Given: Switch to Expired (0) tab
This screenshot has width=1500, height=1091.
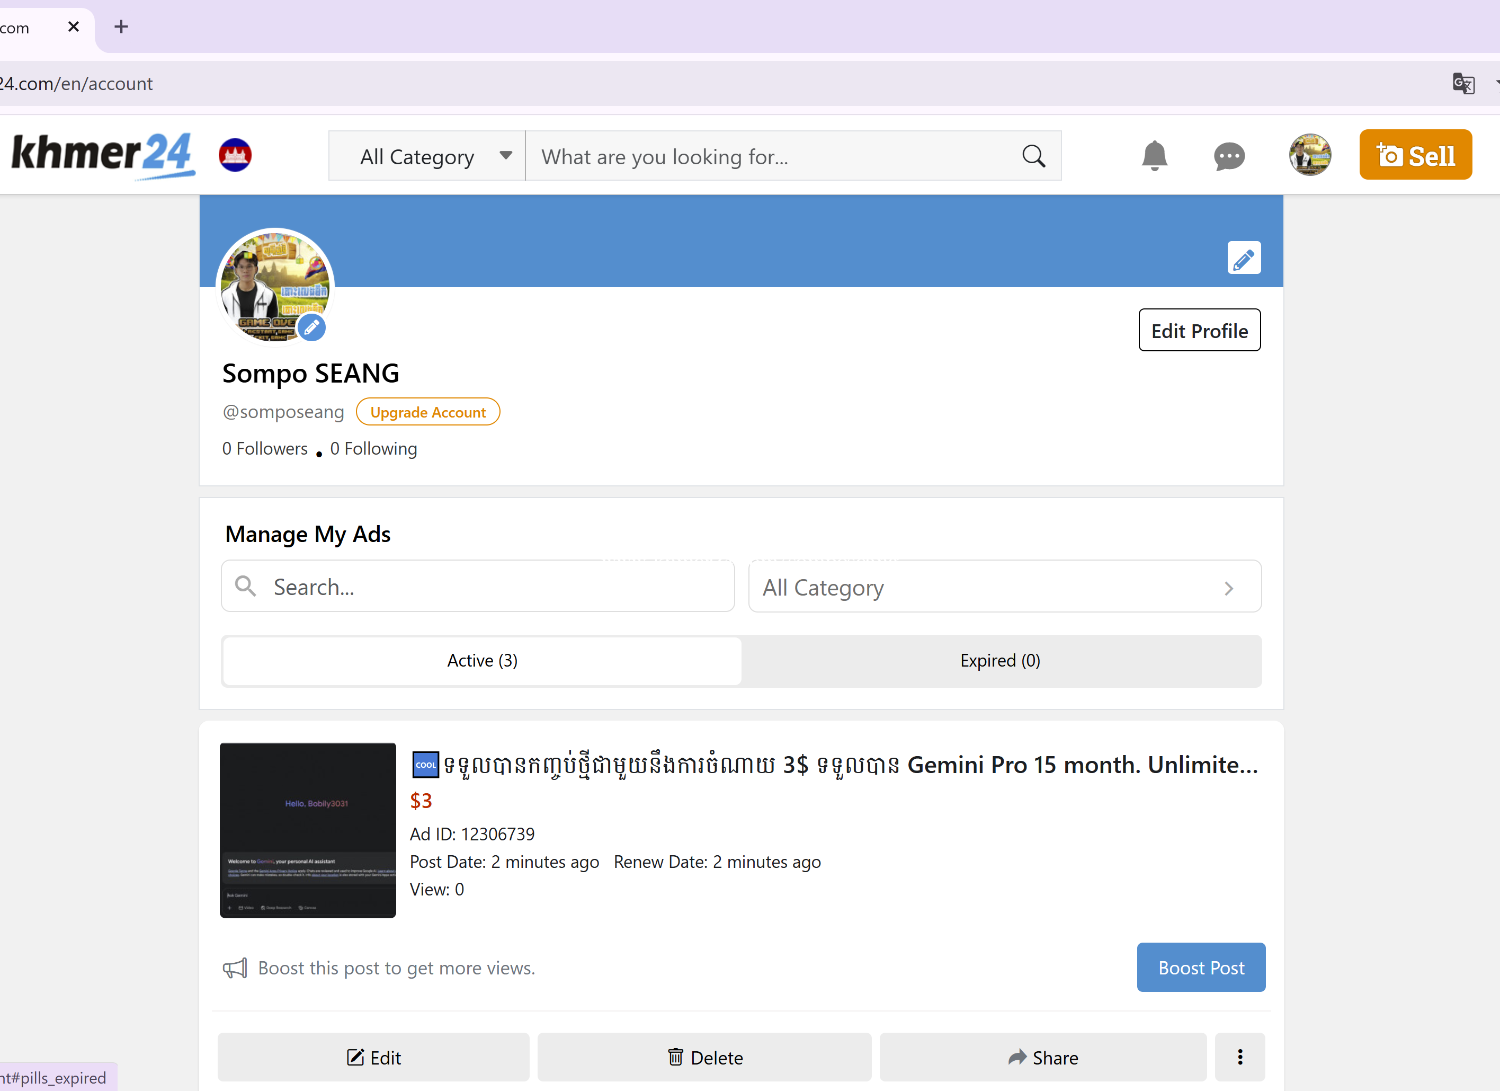Looking at the screenshot, I should pos(1000,661).
